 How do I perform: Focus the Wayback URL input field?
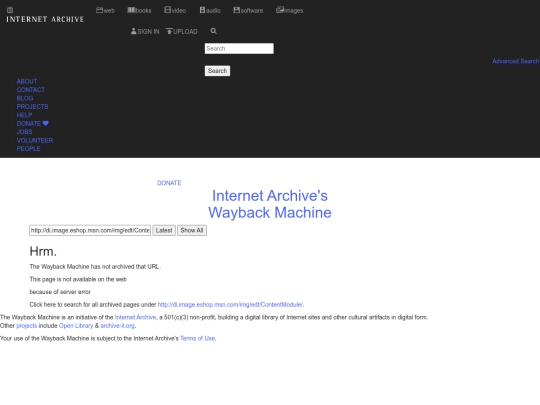(x=90, y=230)
